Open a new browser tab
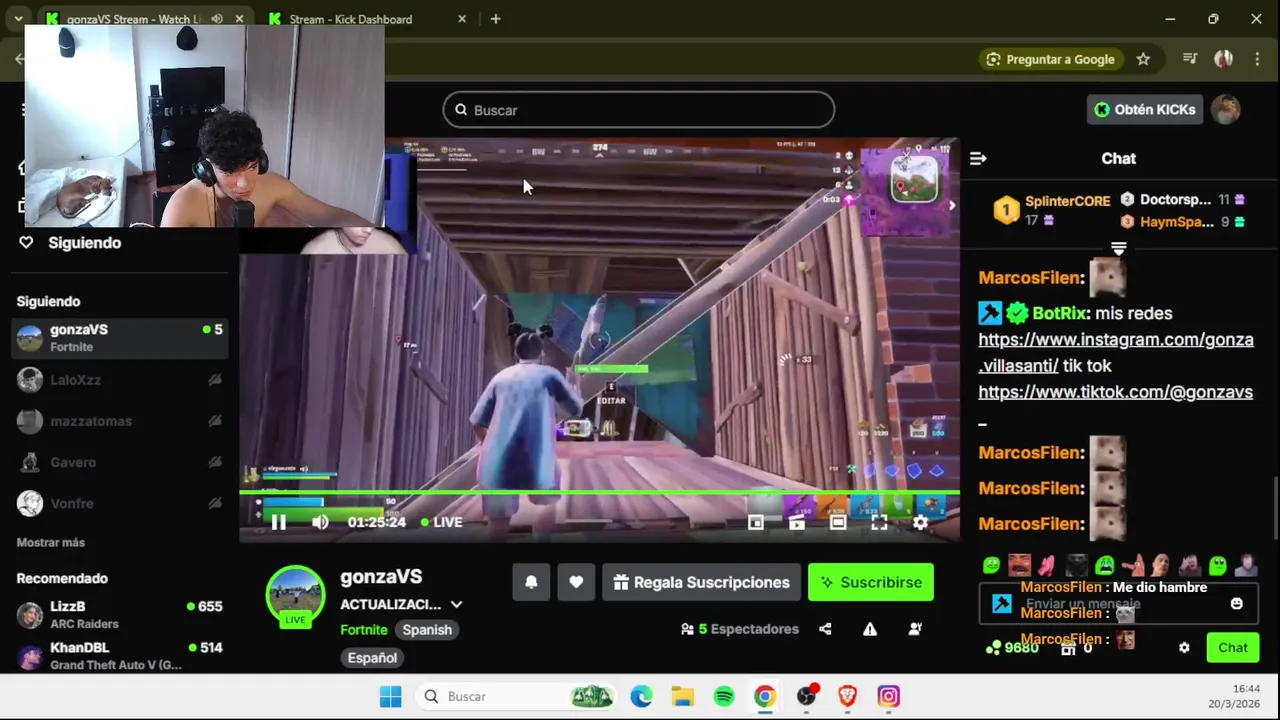Image resolution: width=1280 pixels, height=720 pixels. 495,19
